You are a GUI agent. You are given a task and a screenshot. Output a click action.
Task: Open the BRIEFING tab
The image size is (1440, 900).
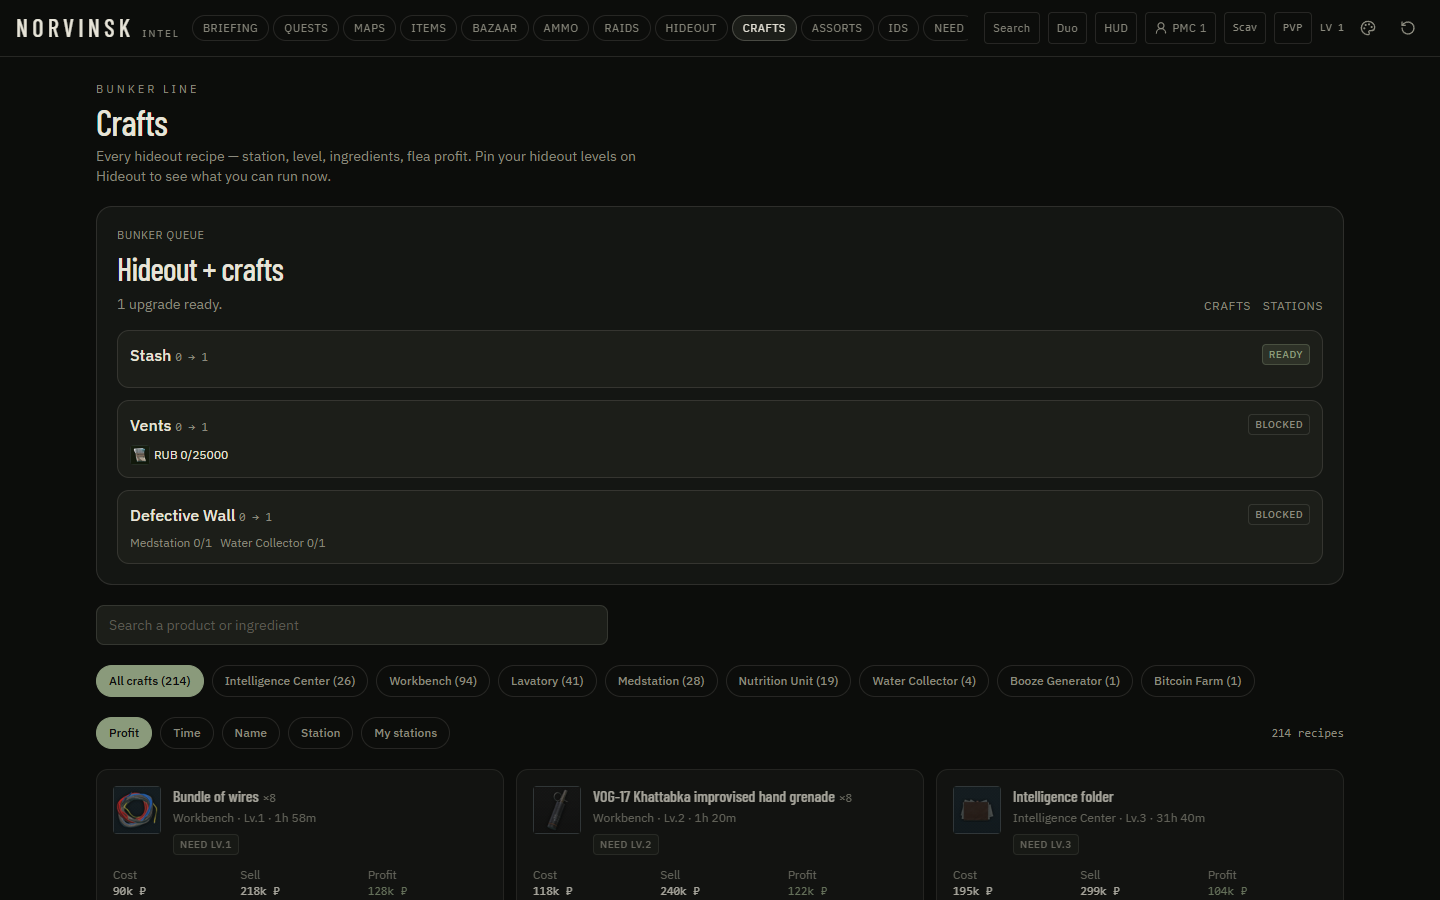[230, 28]
